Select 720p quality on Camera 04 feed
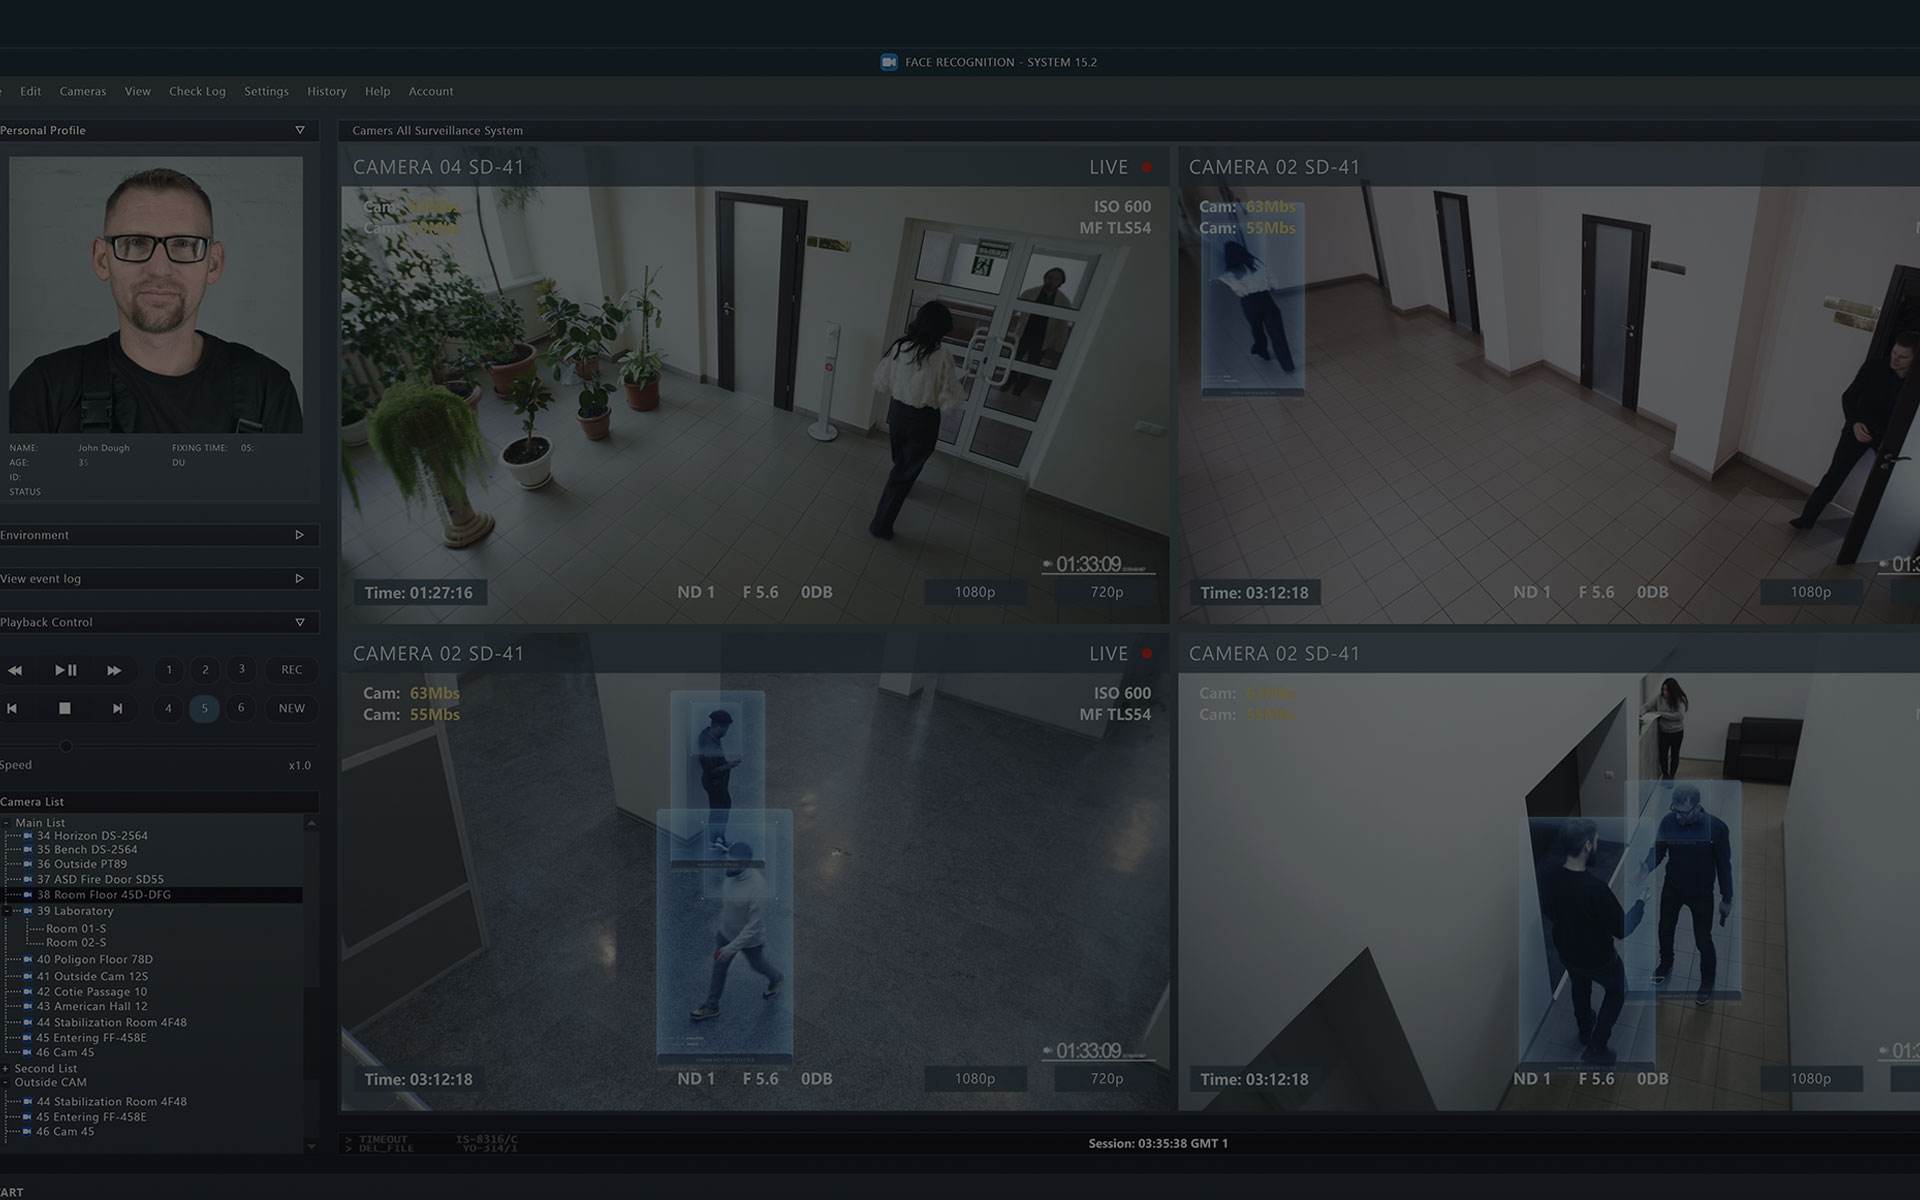Screen dimensions: 1920x1200 point(1106,592)
